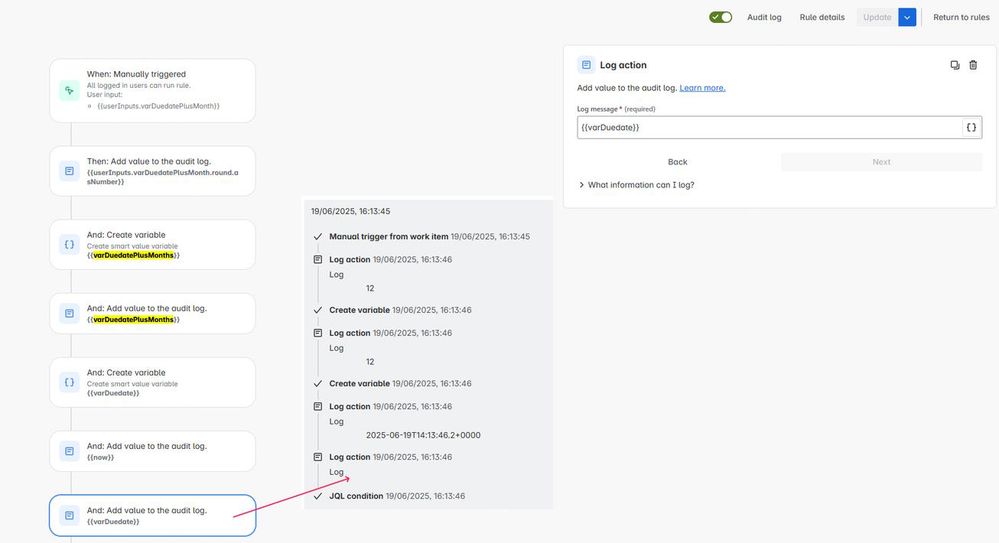The image size is (999, 543).
Task: Click checkmark beside second Create variable entry
Action: [318, 384]
